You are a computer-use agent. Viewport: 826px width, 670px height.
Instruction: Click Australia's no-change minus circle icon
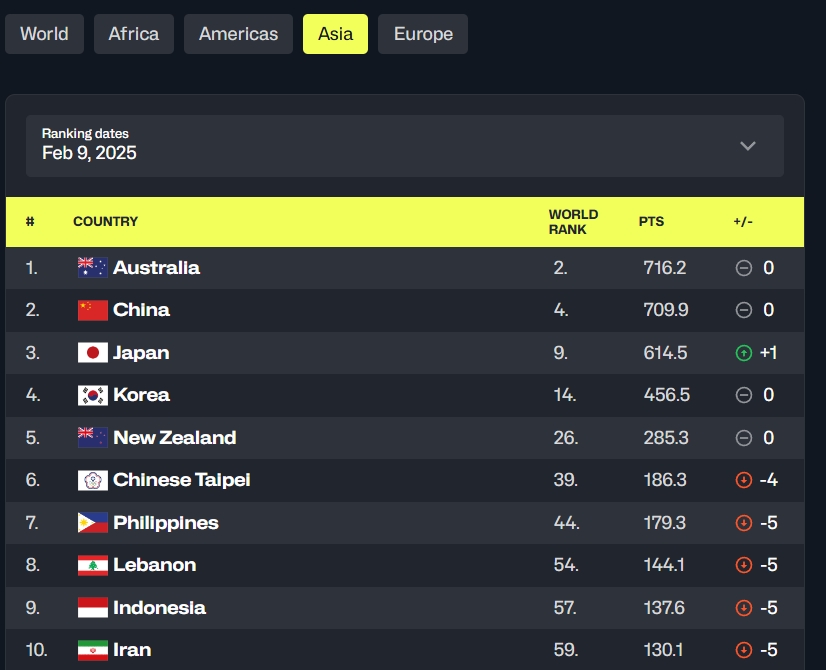743,268
